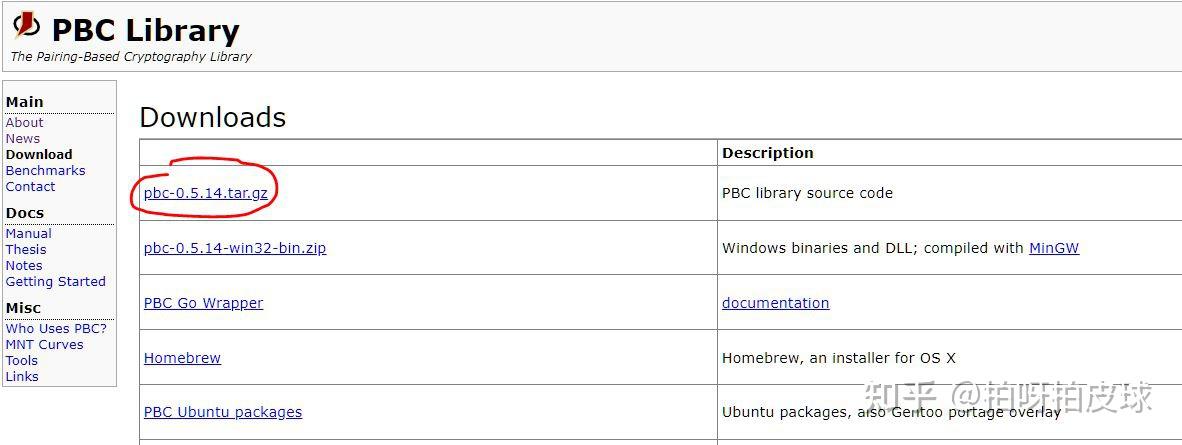This screenshot has height=445, width=1182.
Task: Open the Go Wrapper documentation link
Action: coord(775,303)
